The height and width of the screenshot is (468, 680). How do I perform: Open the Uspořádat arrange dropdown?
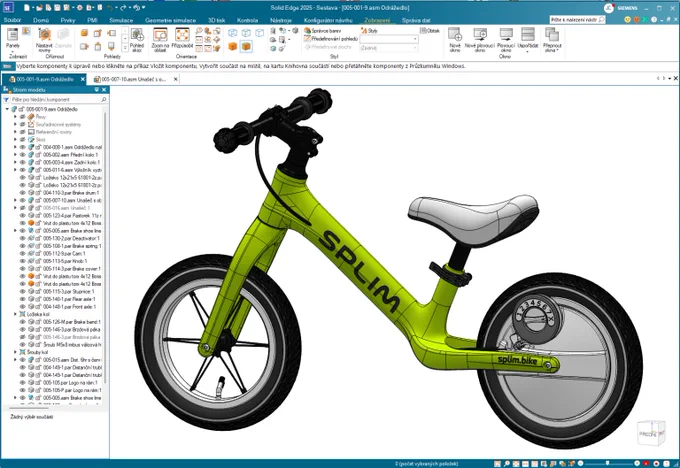(x=528, y=40)
